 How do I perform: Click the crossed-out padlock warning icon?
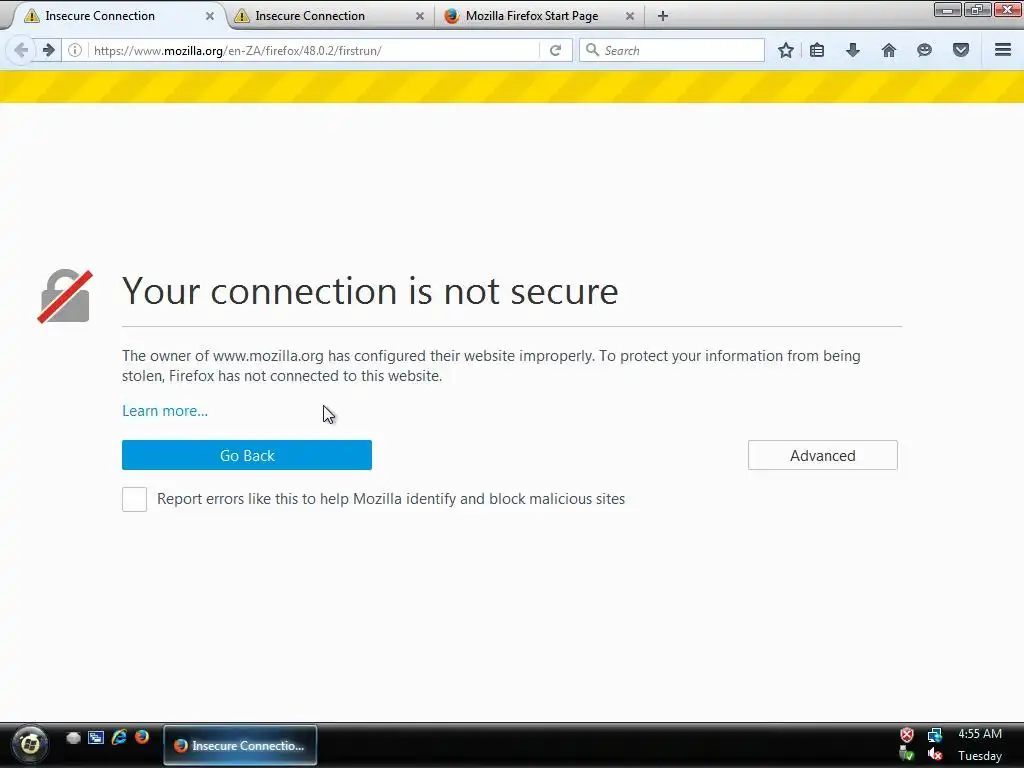pos(65,296)
